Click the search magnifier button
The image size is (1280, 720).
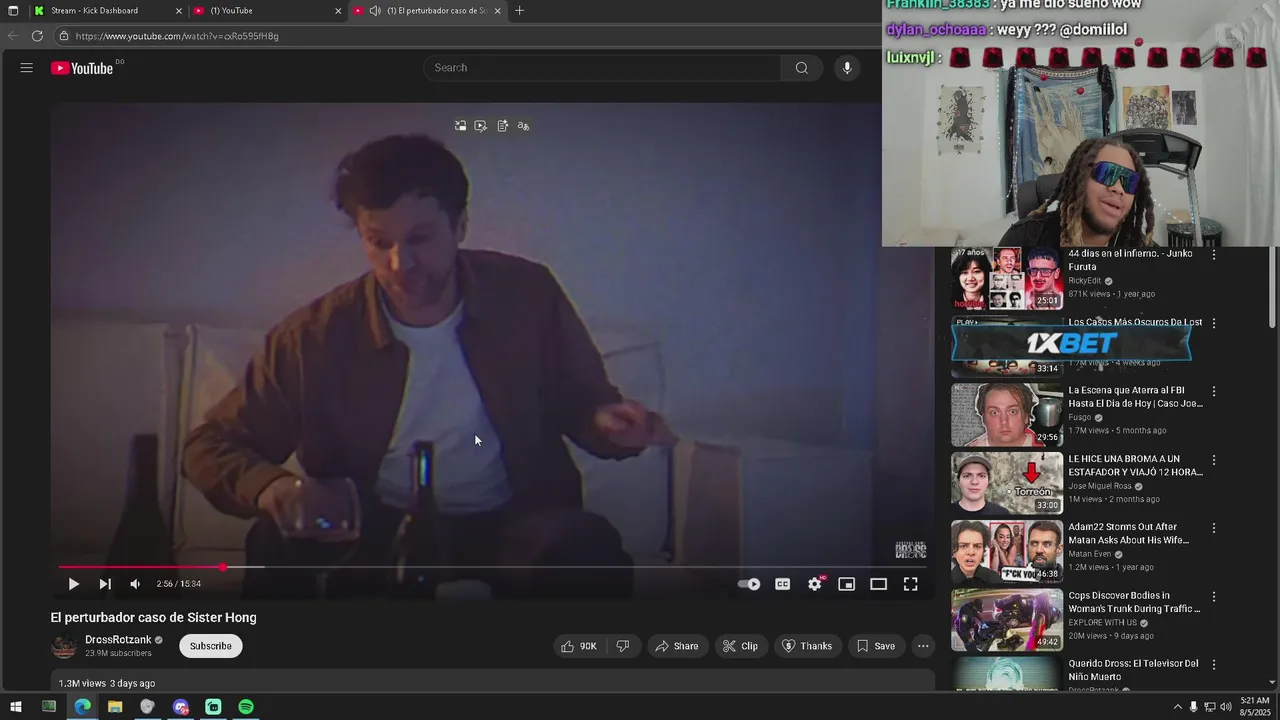click(x=801, y=68)
